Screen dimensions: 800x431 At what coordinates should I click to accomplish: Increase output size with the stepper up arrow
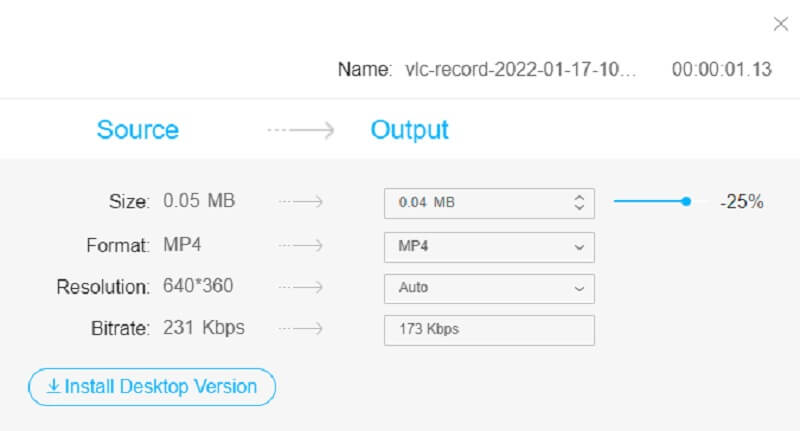[578, 197]
